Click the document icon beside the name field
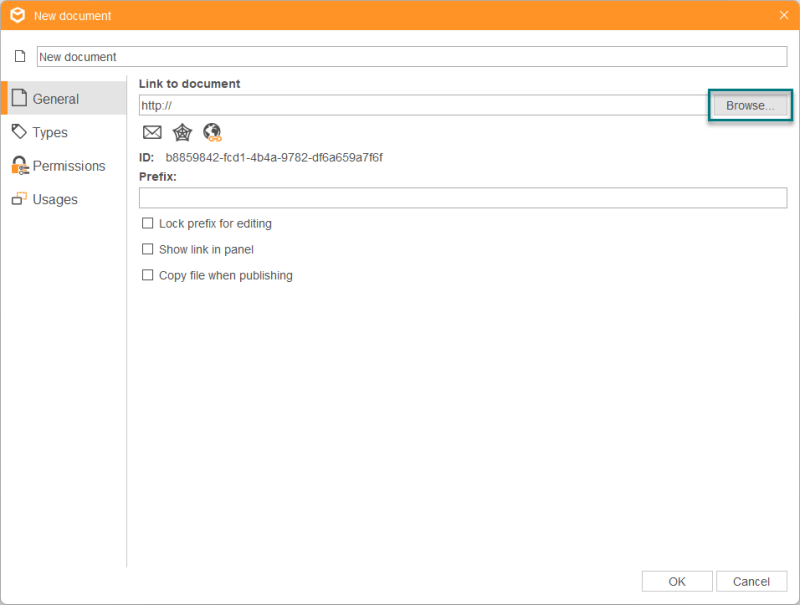Screen dimensions: 800x605 coord(19,56)
